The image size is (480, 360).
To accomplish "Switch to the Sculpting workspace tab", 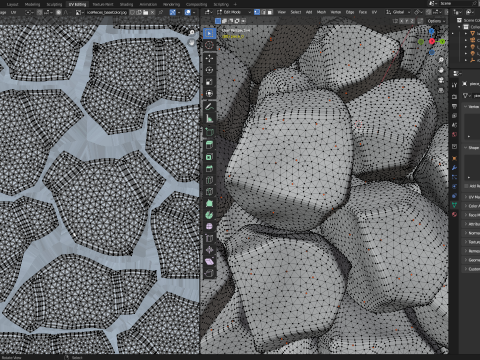I will [54, 4].
